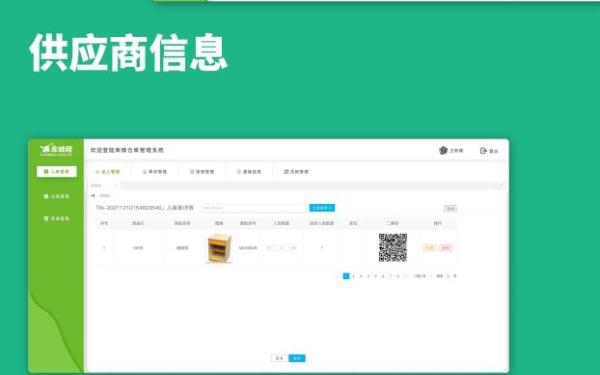This screenshot has width=600, height=375.
Task: Open the page-size dropdown in pagination
Action: point(423,276)
